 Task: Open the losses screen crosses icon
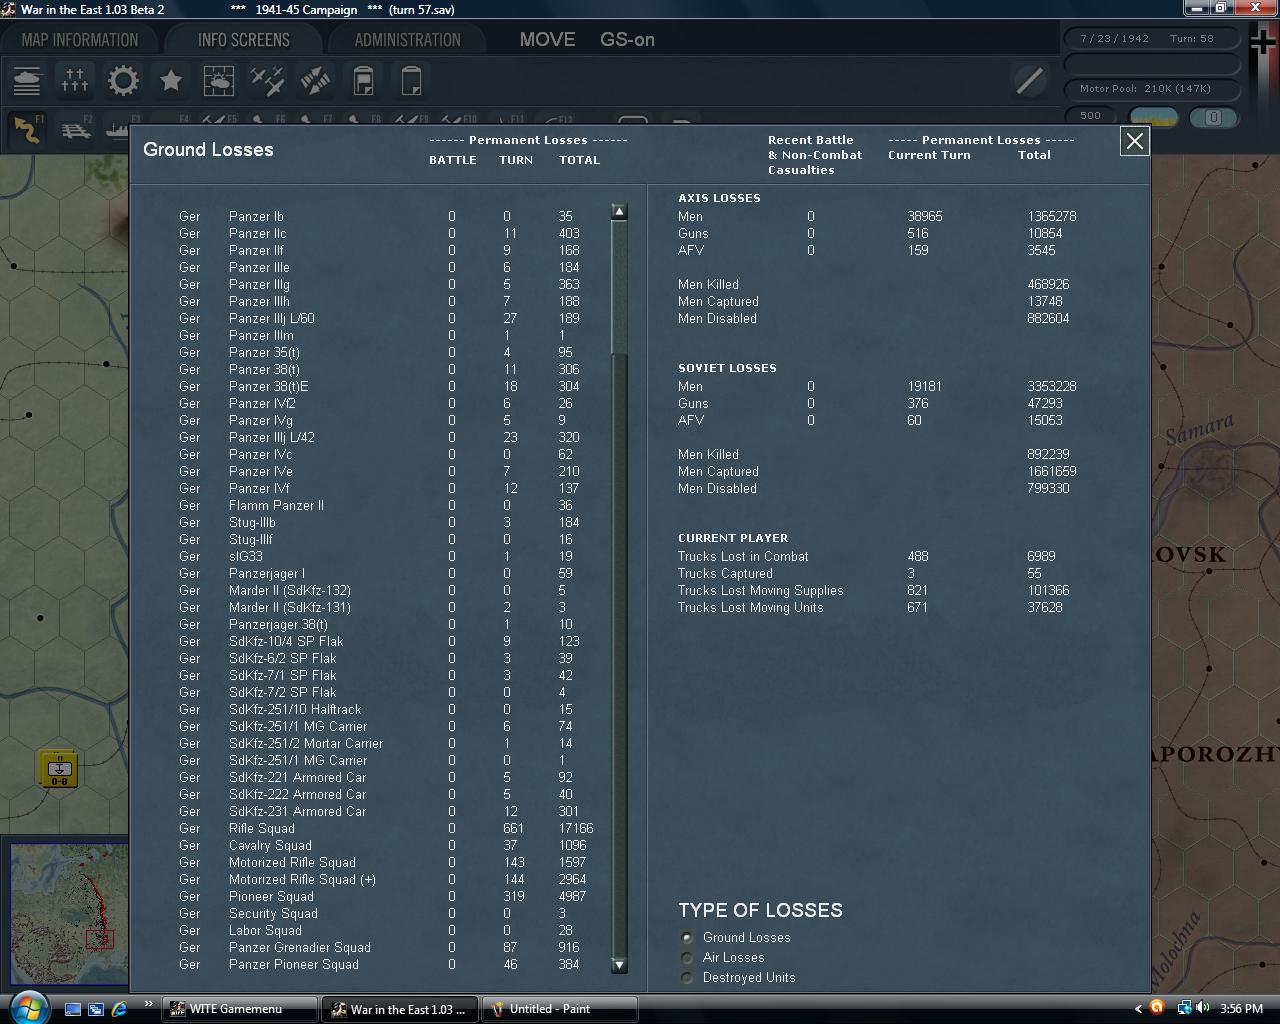[x=75, y=80]
